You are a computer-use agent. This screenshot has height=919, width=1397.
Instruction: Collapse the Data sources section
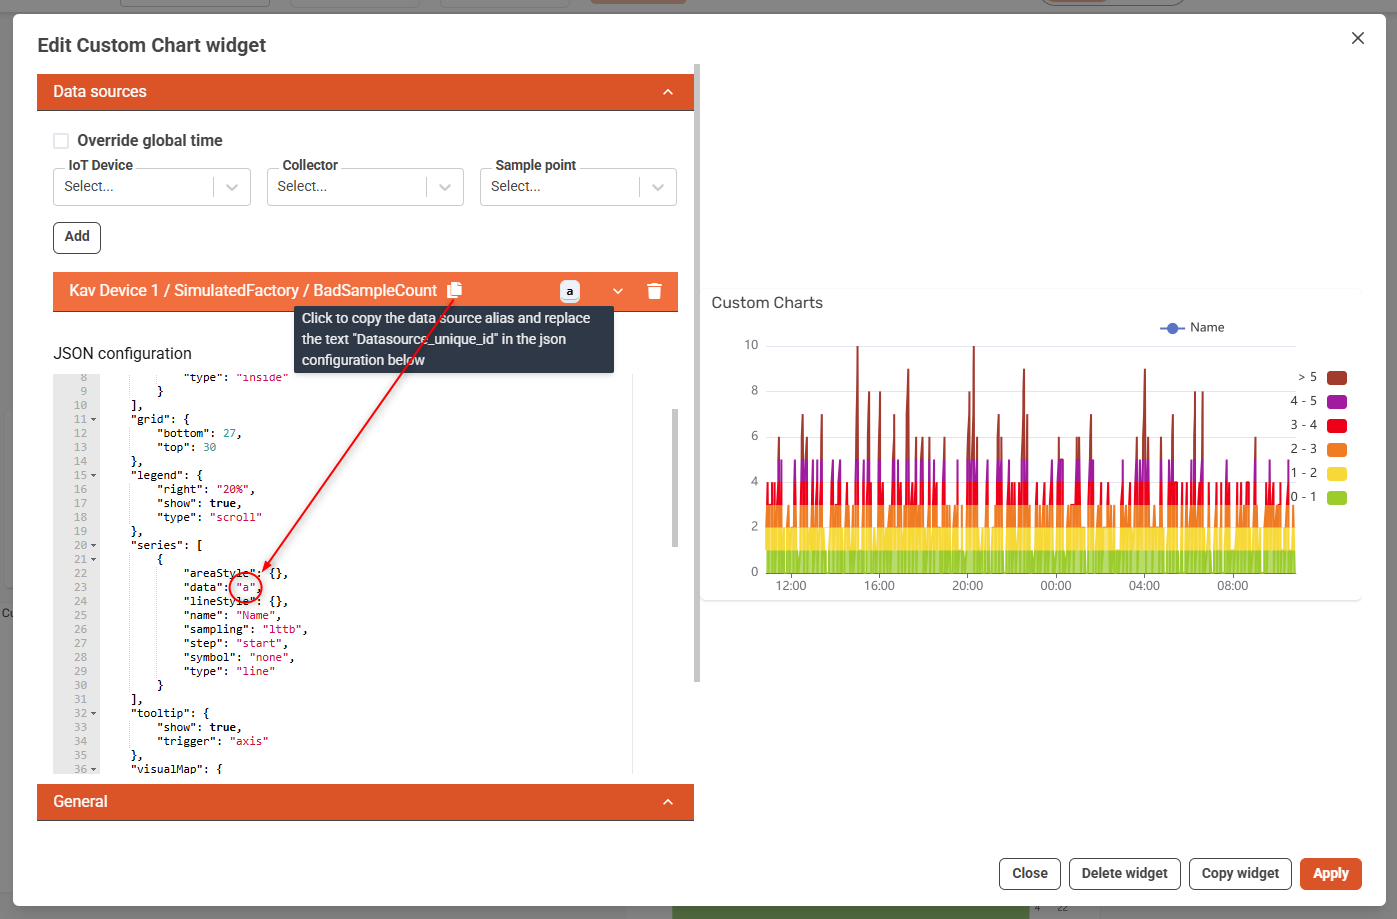coord(668,92)
